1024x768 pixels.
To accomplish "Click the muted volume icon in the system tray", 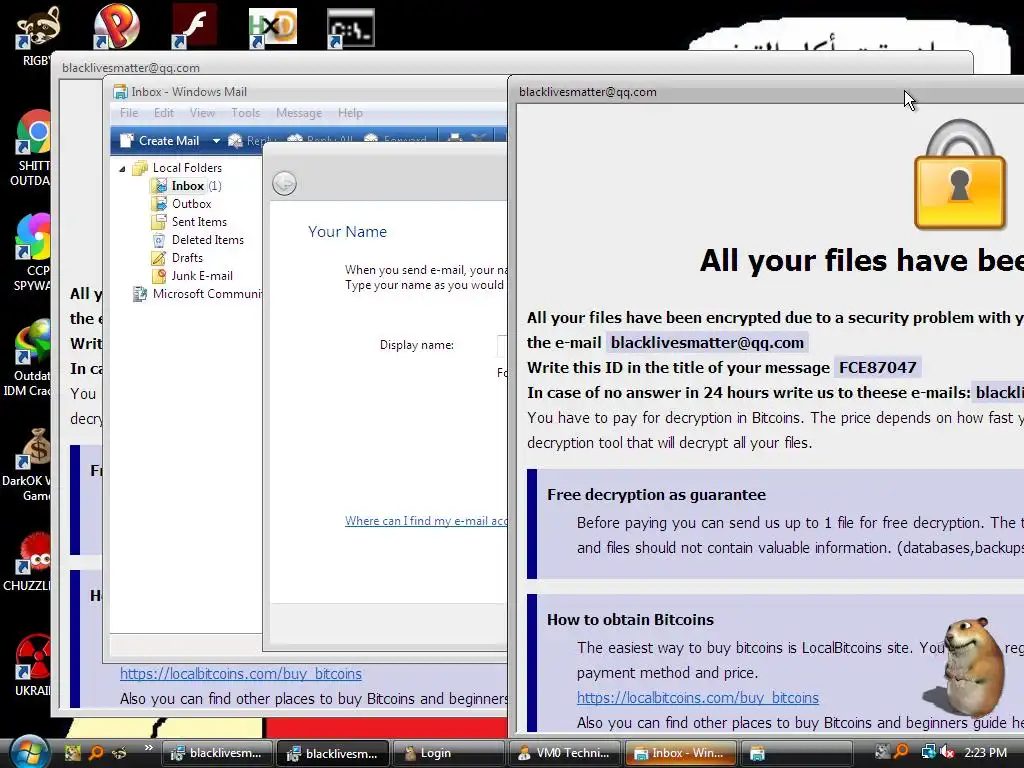I will [x=946, y=753].
